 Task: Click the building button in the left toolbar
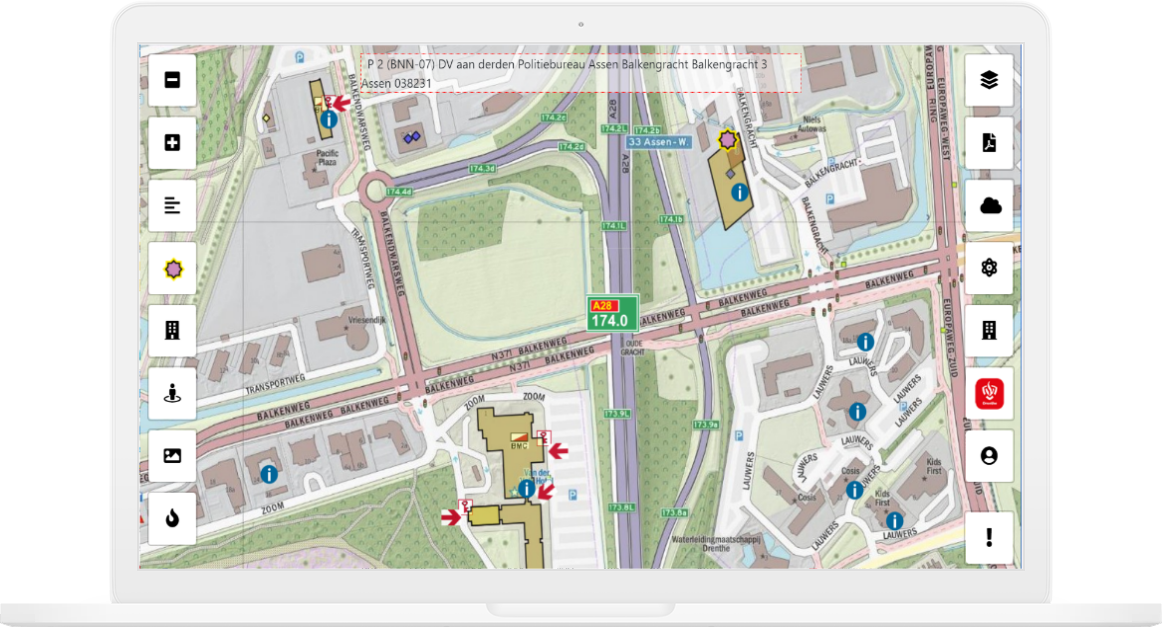pyautogui.click(x=172, y=331)
